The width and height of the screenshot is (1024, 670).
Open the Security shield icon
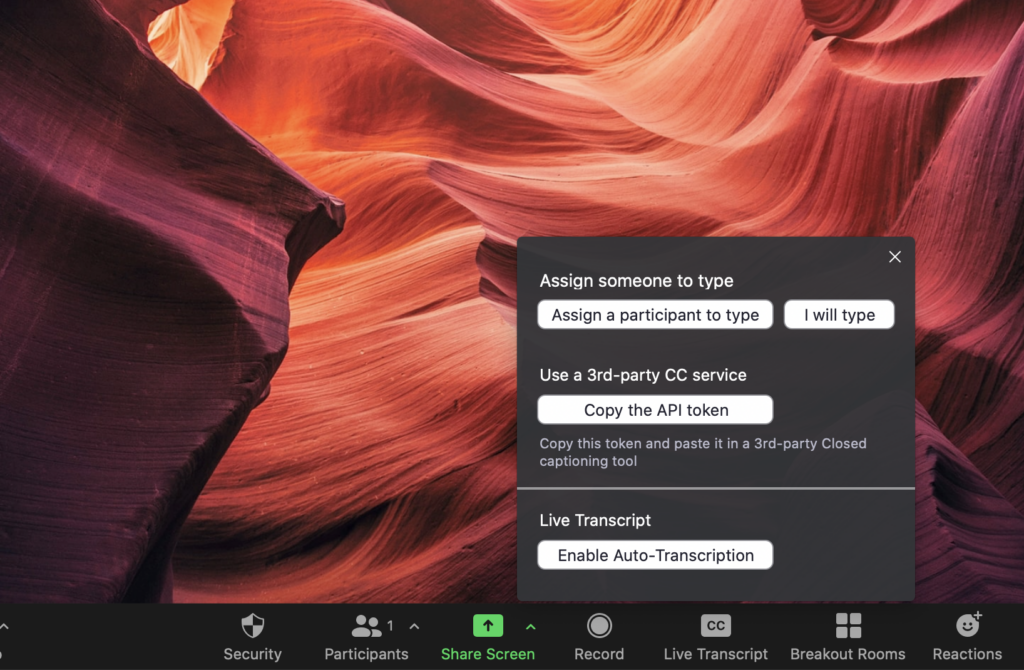point(253,627)
